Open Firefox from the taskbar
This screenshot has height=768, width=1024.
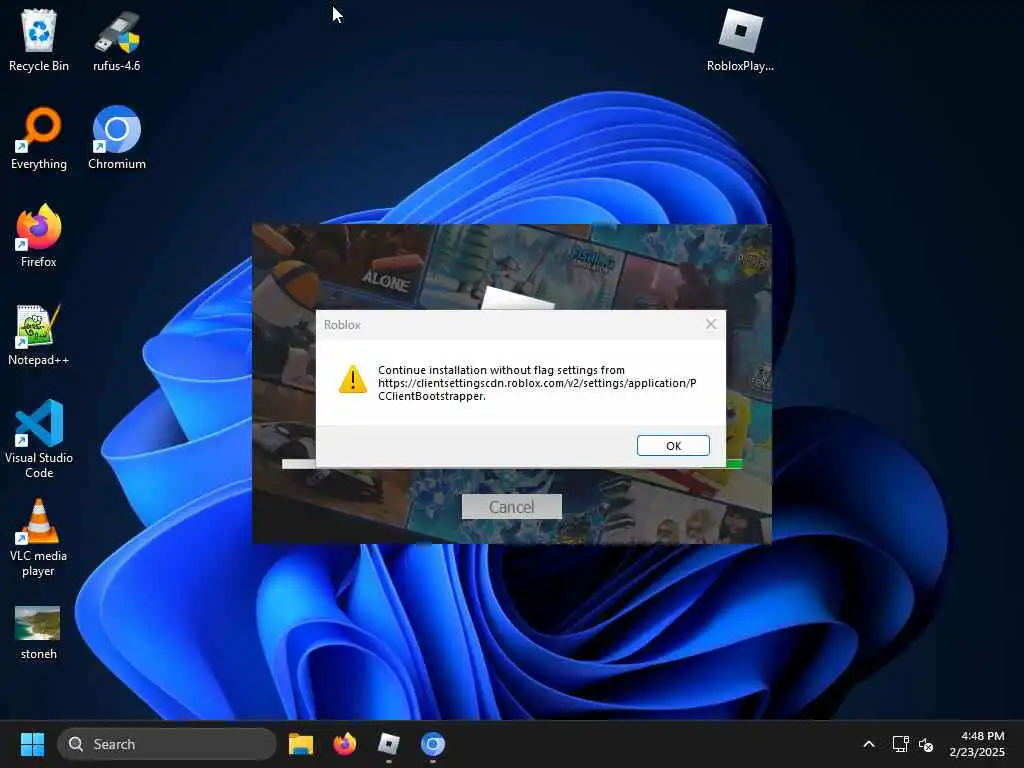345,744
